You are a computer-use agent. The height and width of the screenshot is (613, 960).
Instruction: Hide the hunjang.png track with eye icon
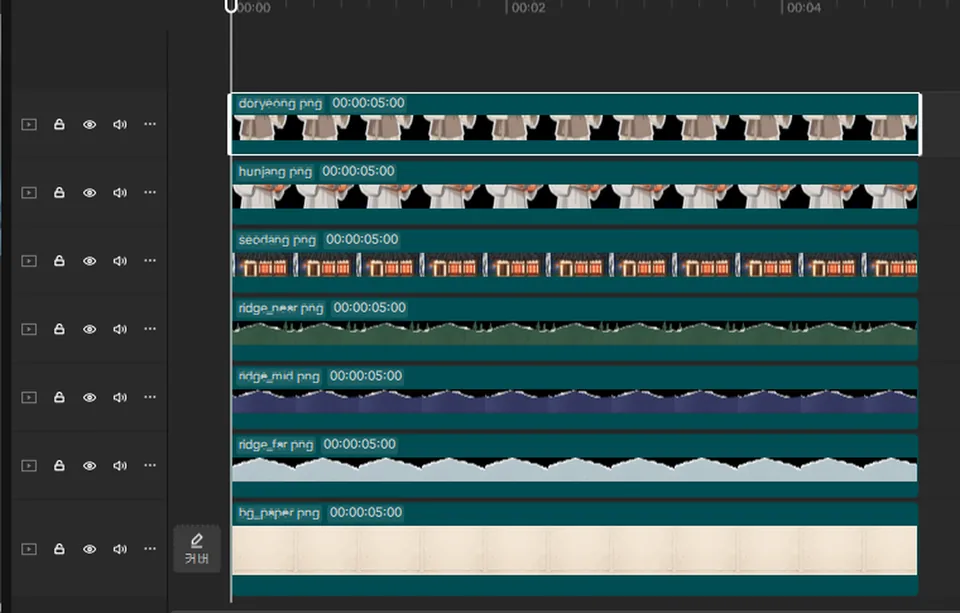coord(89,192)
